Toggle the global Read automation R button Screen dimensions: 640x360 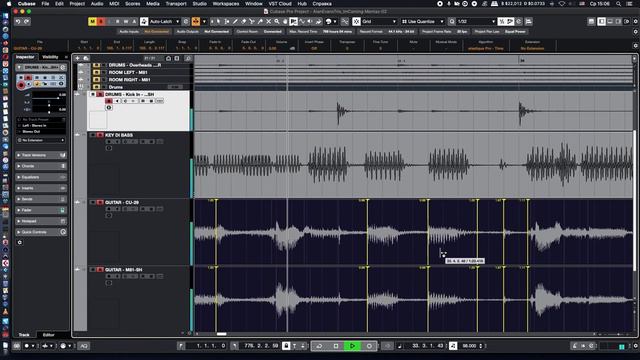pos(117,22)
